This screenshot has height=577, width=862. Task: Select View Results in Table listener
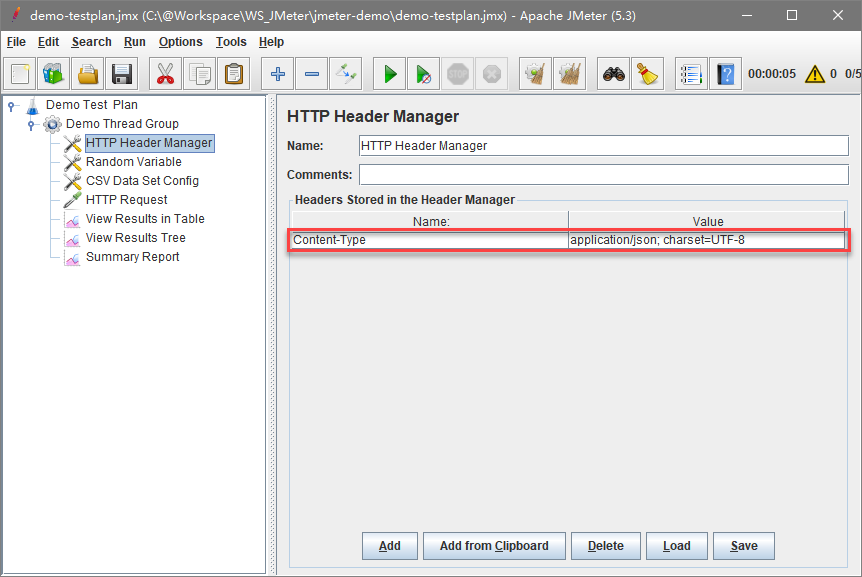point(145,219)
